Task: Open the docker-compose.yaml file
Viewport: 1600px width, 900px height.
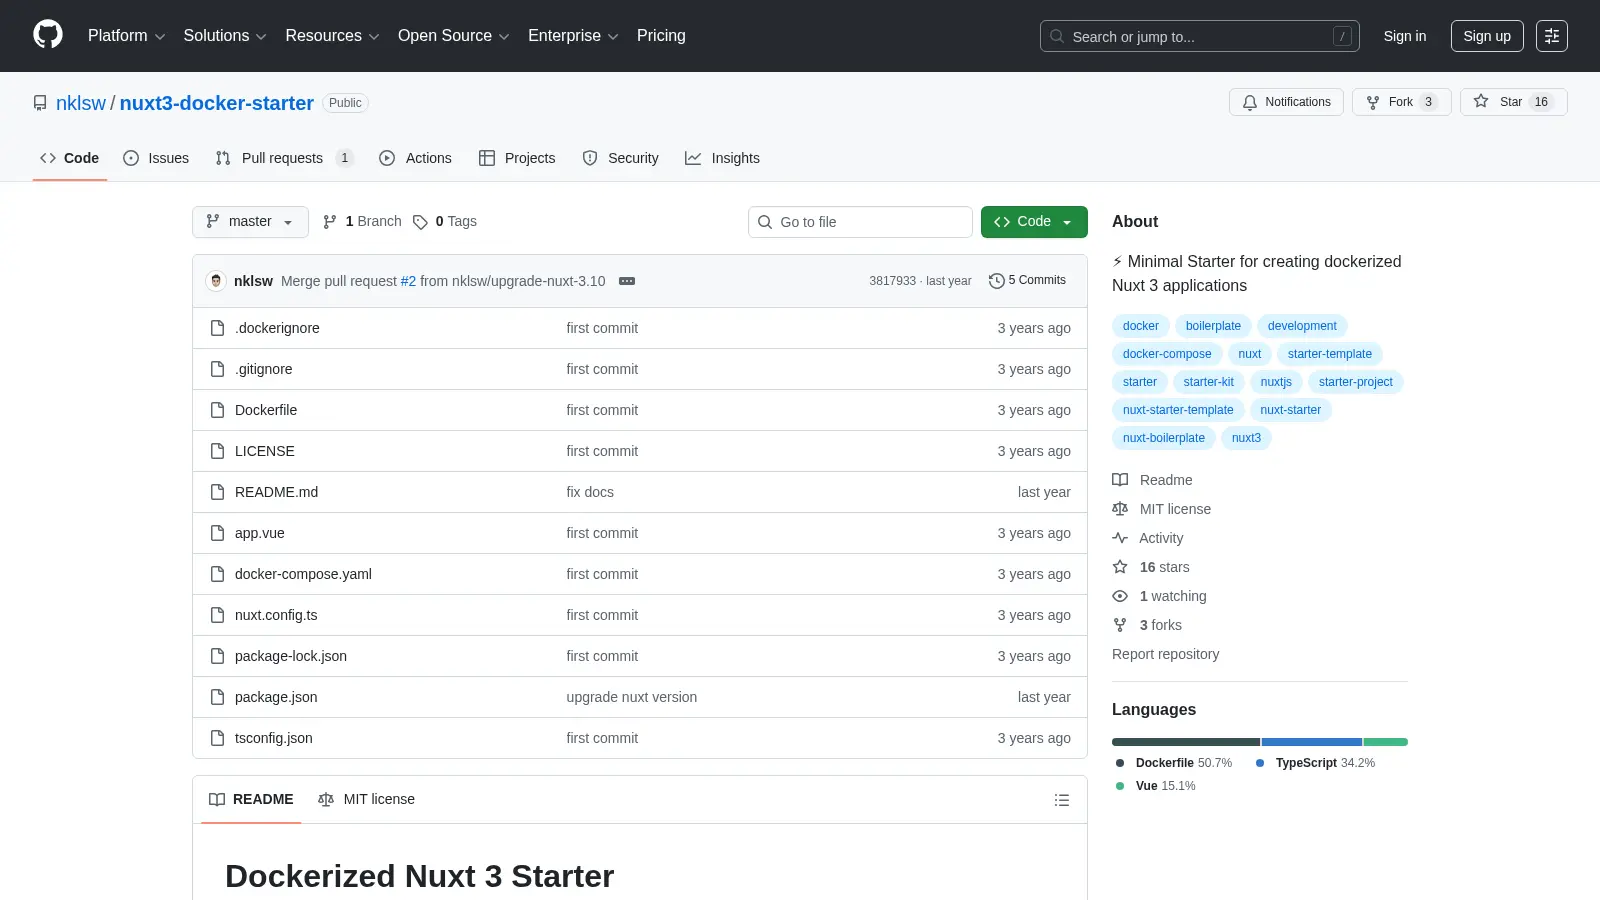Action: [303, 574]
